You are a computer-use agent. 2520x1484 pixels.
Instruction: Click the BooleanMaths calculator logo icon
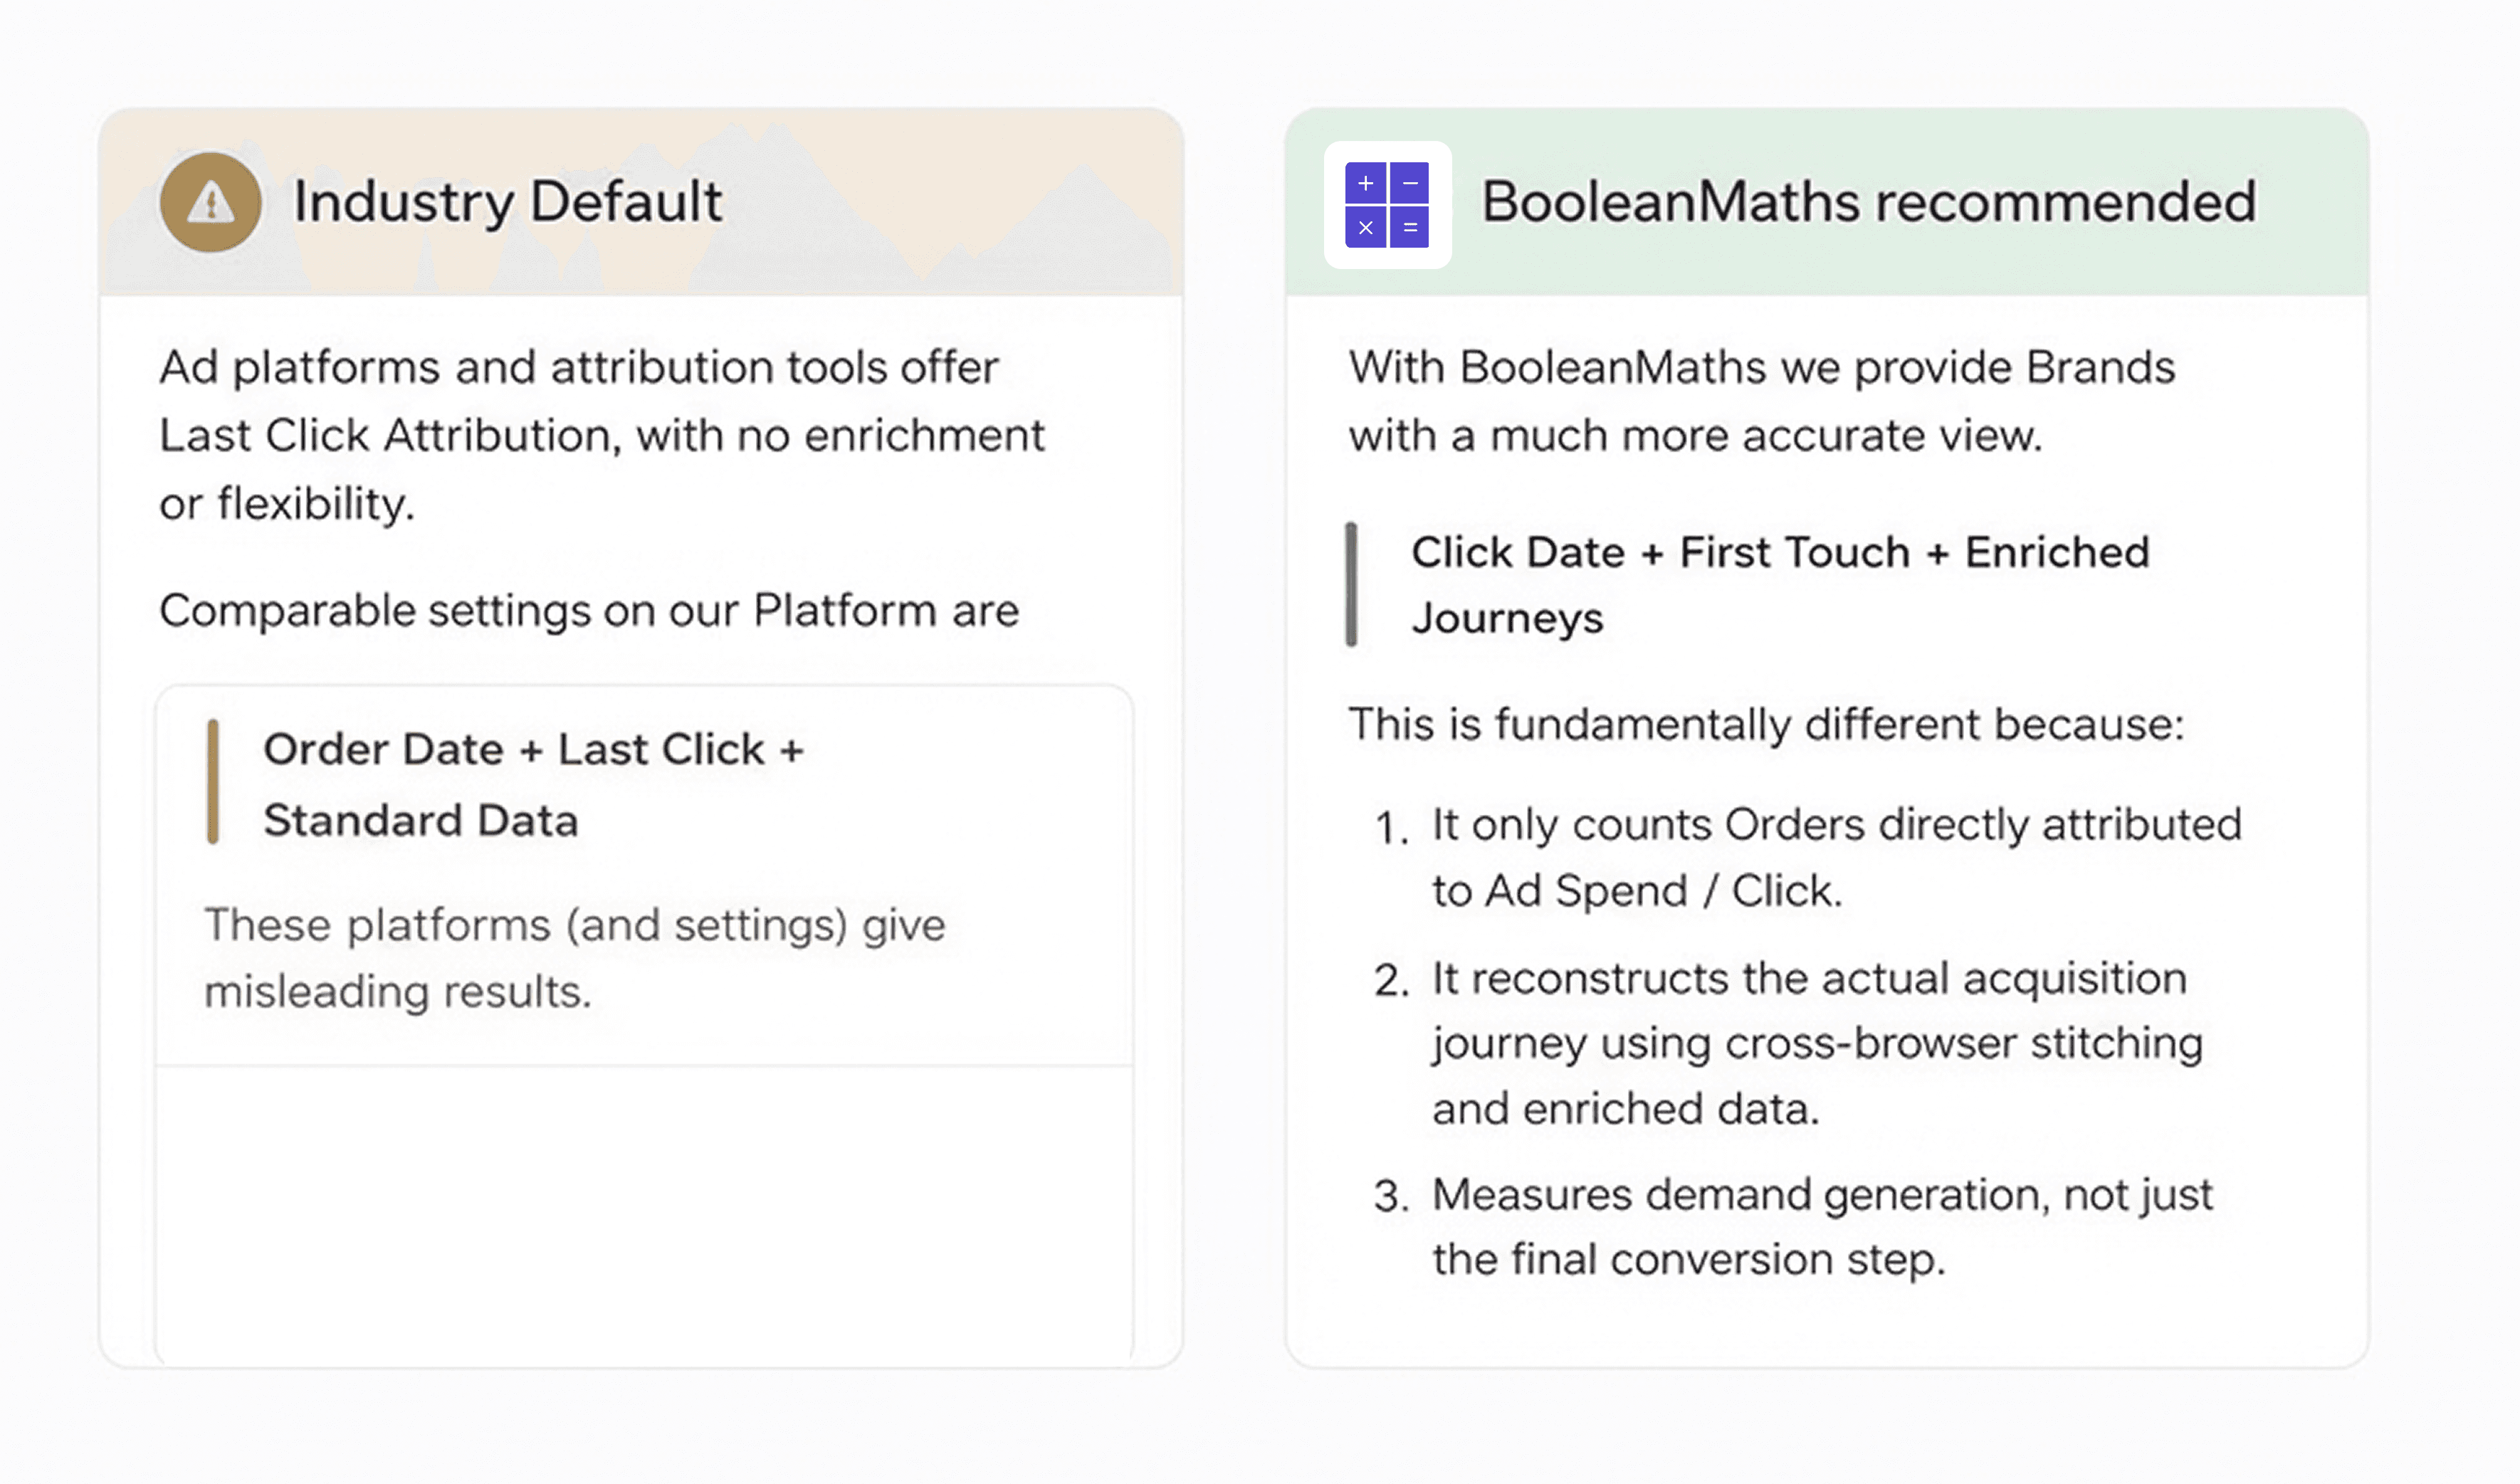tap(1387, 205)
